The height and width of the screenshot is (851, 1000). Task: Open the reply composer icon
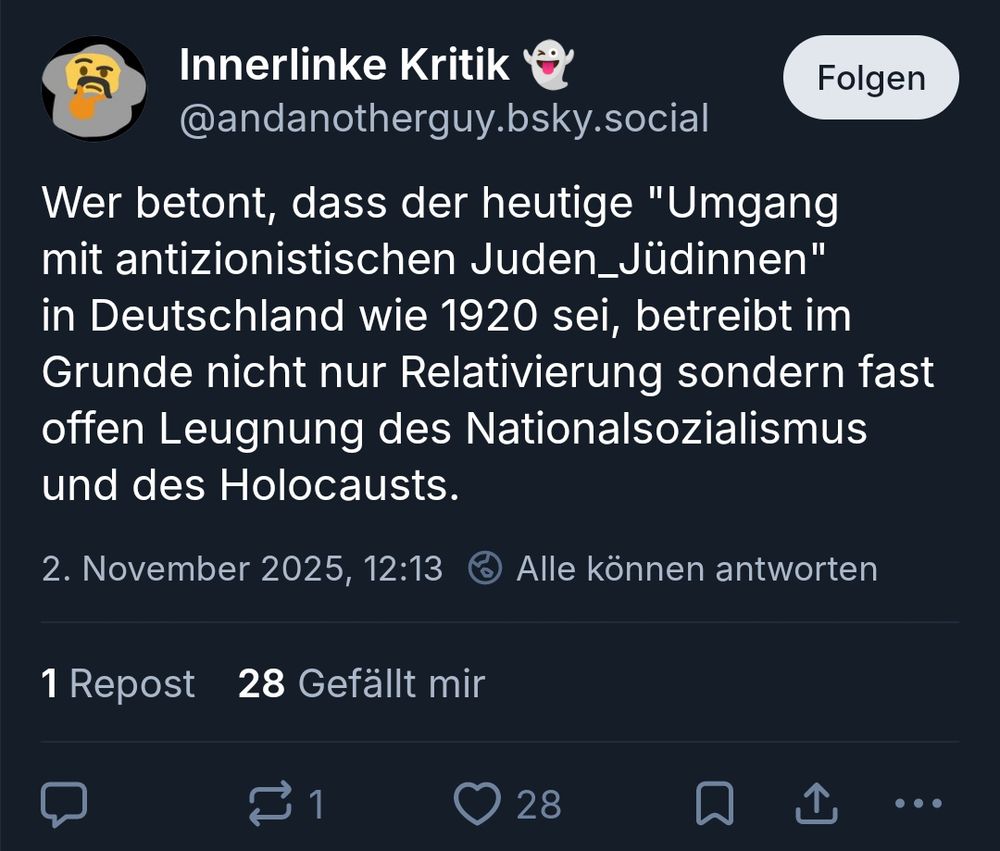click(x=64, y=801)
